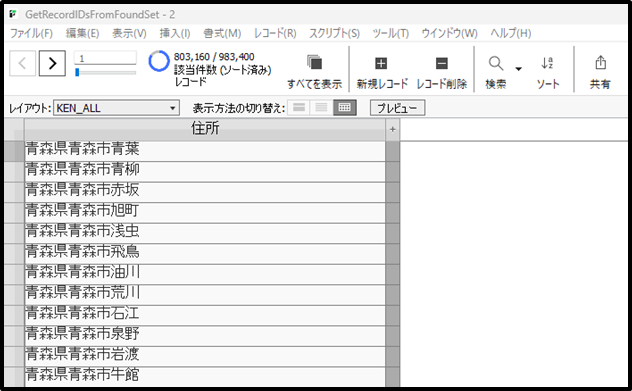Select the 青森県青森市青柳 row
The width and height of the screenshot is (632, 391).
click(x=205, y=171)
